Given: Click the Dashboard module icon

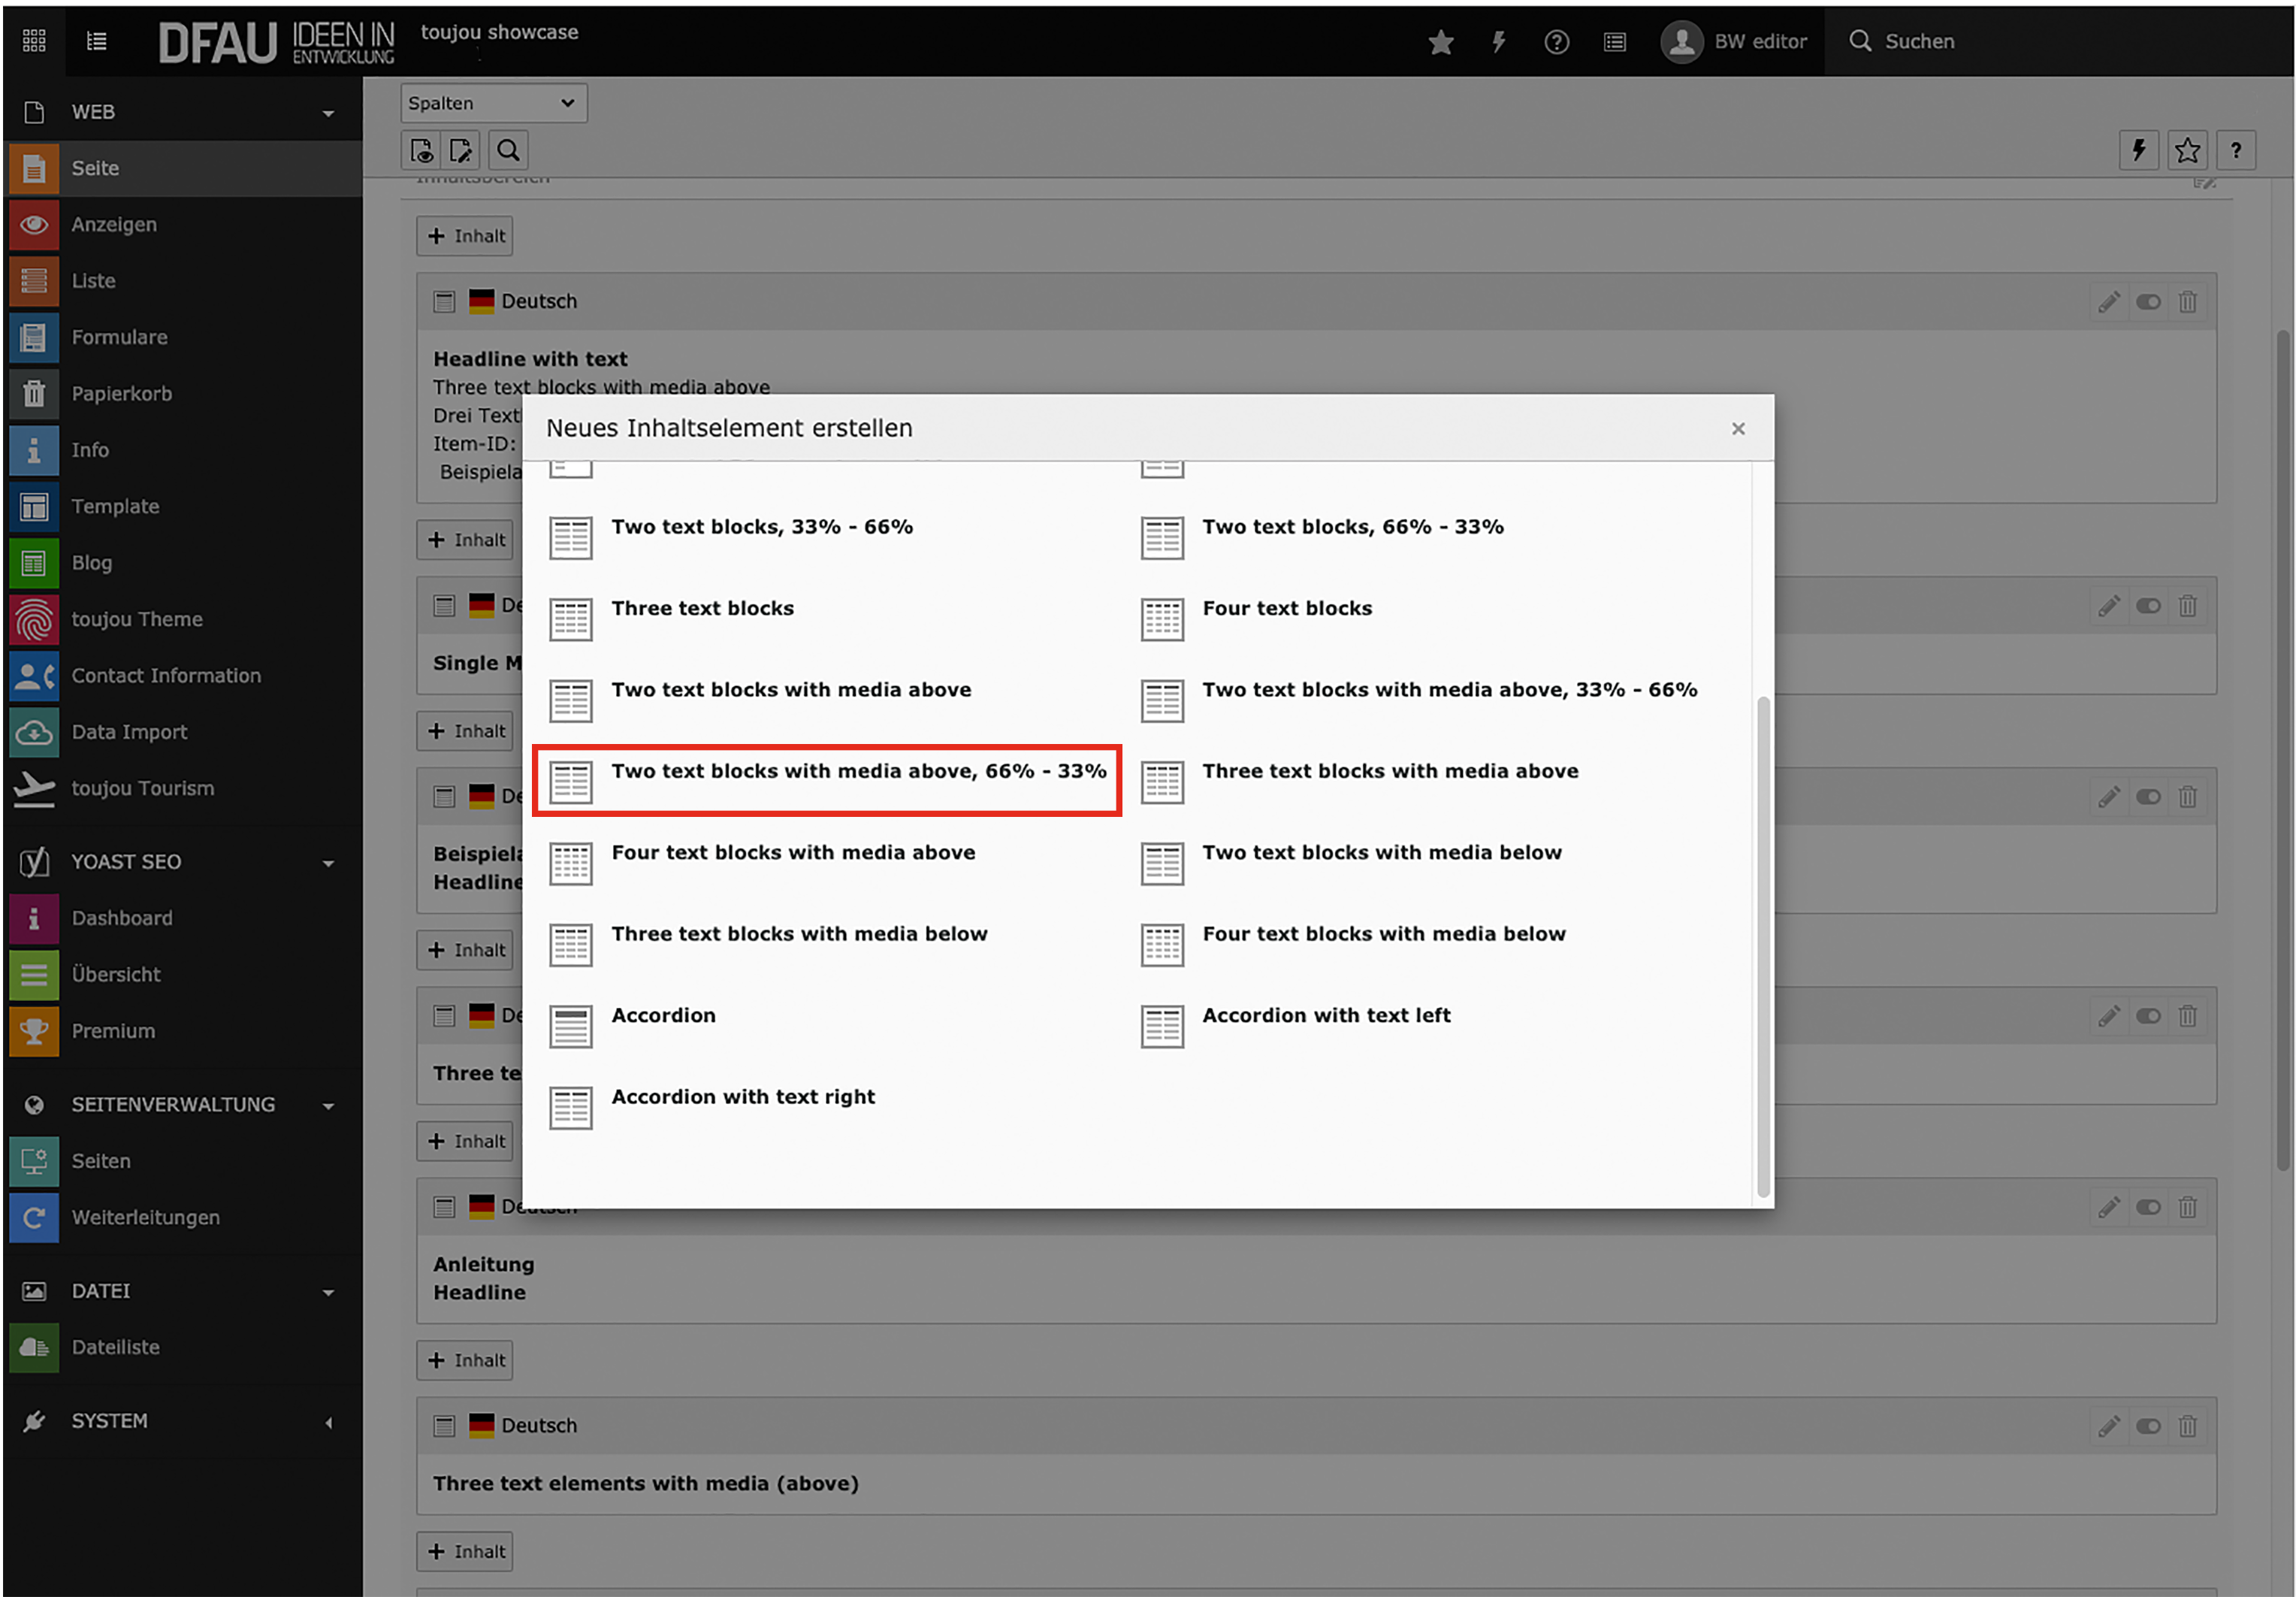Looking at the screenshot, I should 34,918.
